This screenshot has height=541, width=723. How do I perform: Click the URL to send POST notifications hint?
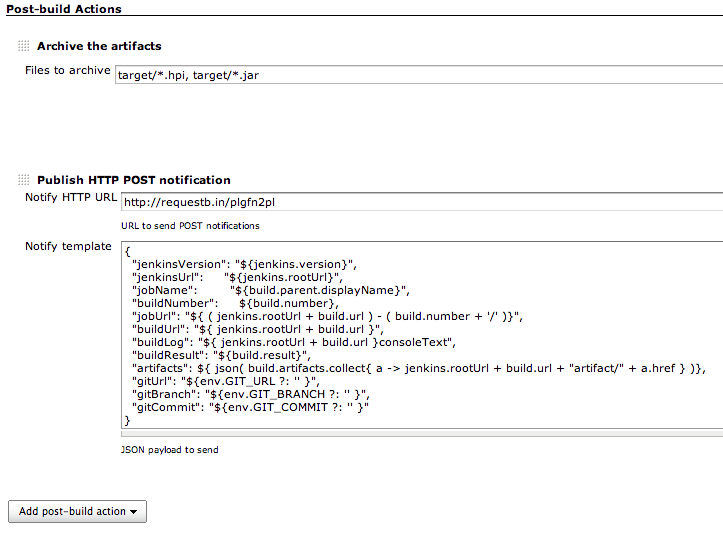coord(190,226)
